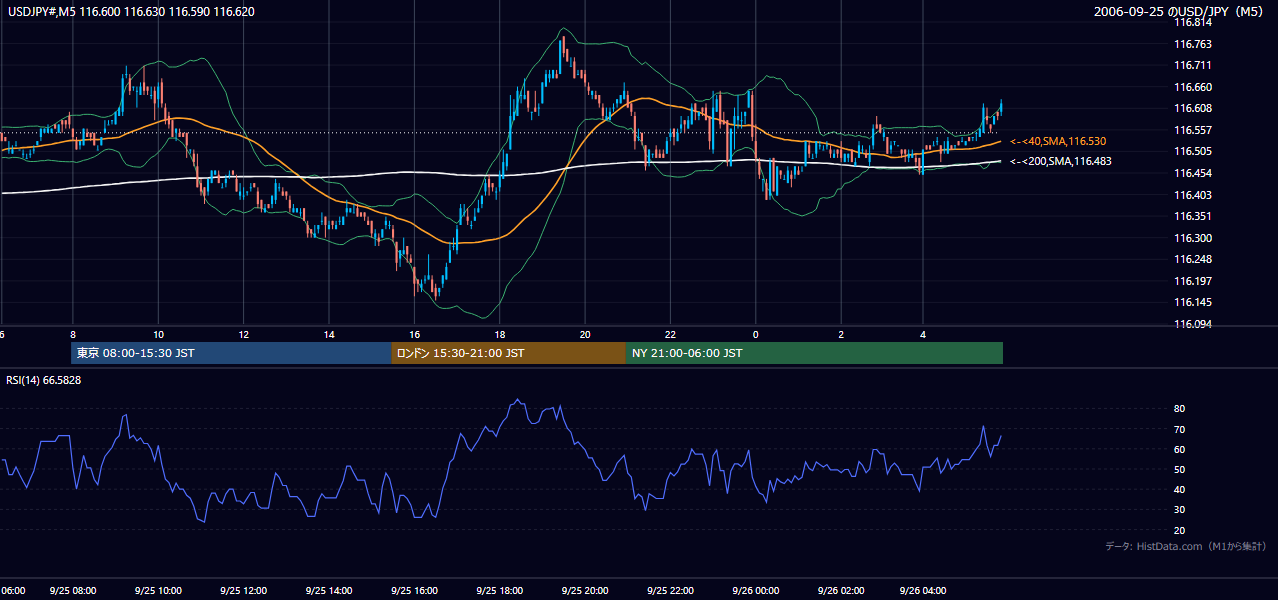This screenshot has width=1278, height=600.
Task: Click the RSI scale value 70
Action: pyautogui.click(x=1179, y=429)
